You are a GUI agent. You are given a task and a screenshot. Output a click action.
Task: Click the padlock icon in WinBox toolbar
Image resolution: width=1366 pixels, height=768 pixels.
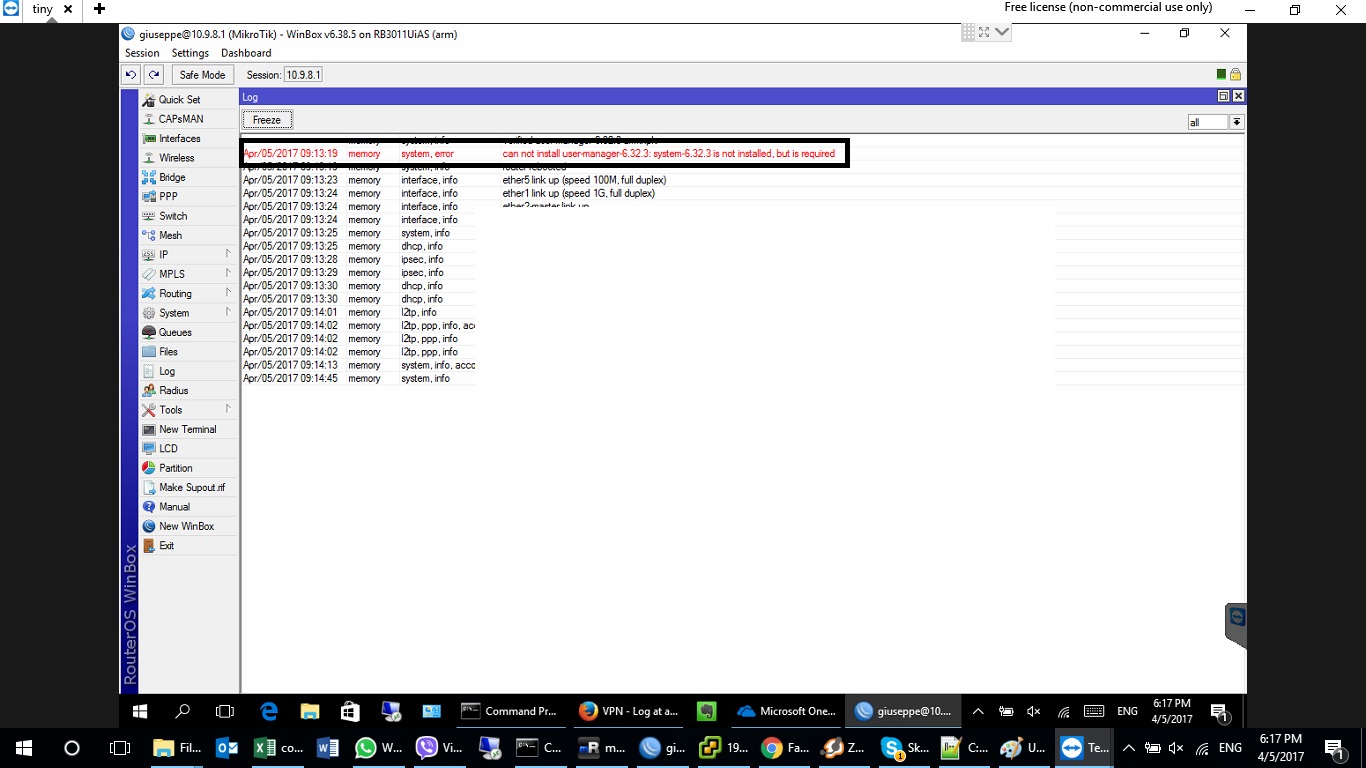click(1235, 74)
